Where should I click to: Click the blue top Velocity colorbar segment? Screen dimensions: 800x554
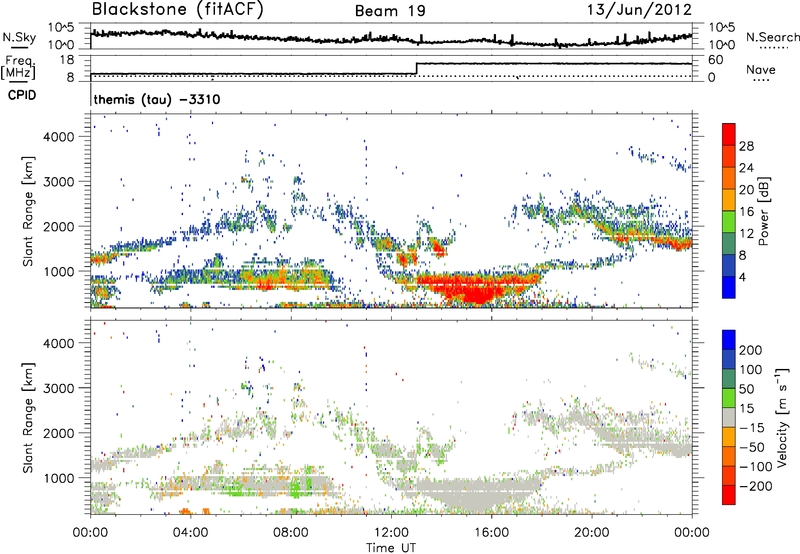pyautogui.click(x=729, y=340)
